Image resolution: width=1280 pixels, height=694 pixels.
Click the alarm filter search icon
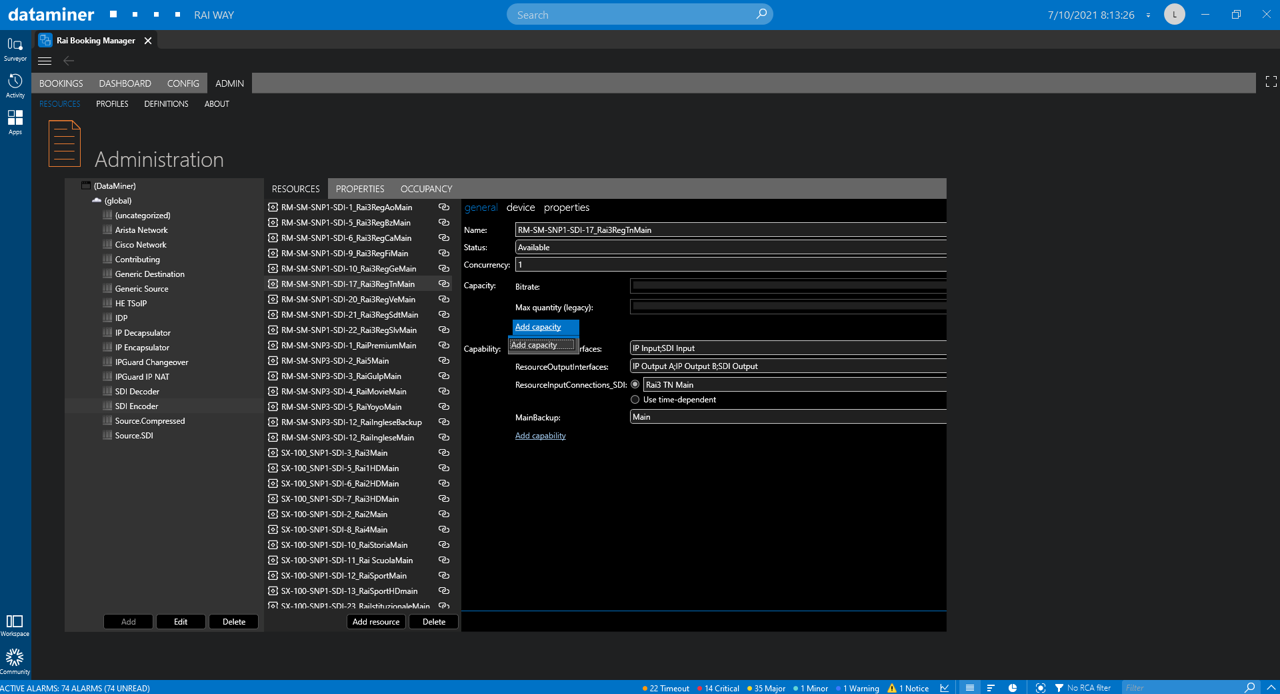click(x=1250, y=688)
